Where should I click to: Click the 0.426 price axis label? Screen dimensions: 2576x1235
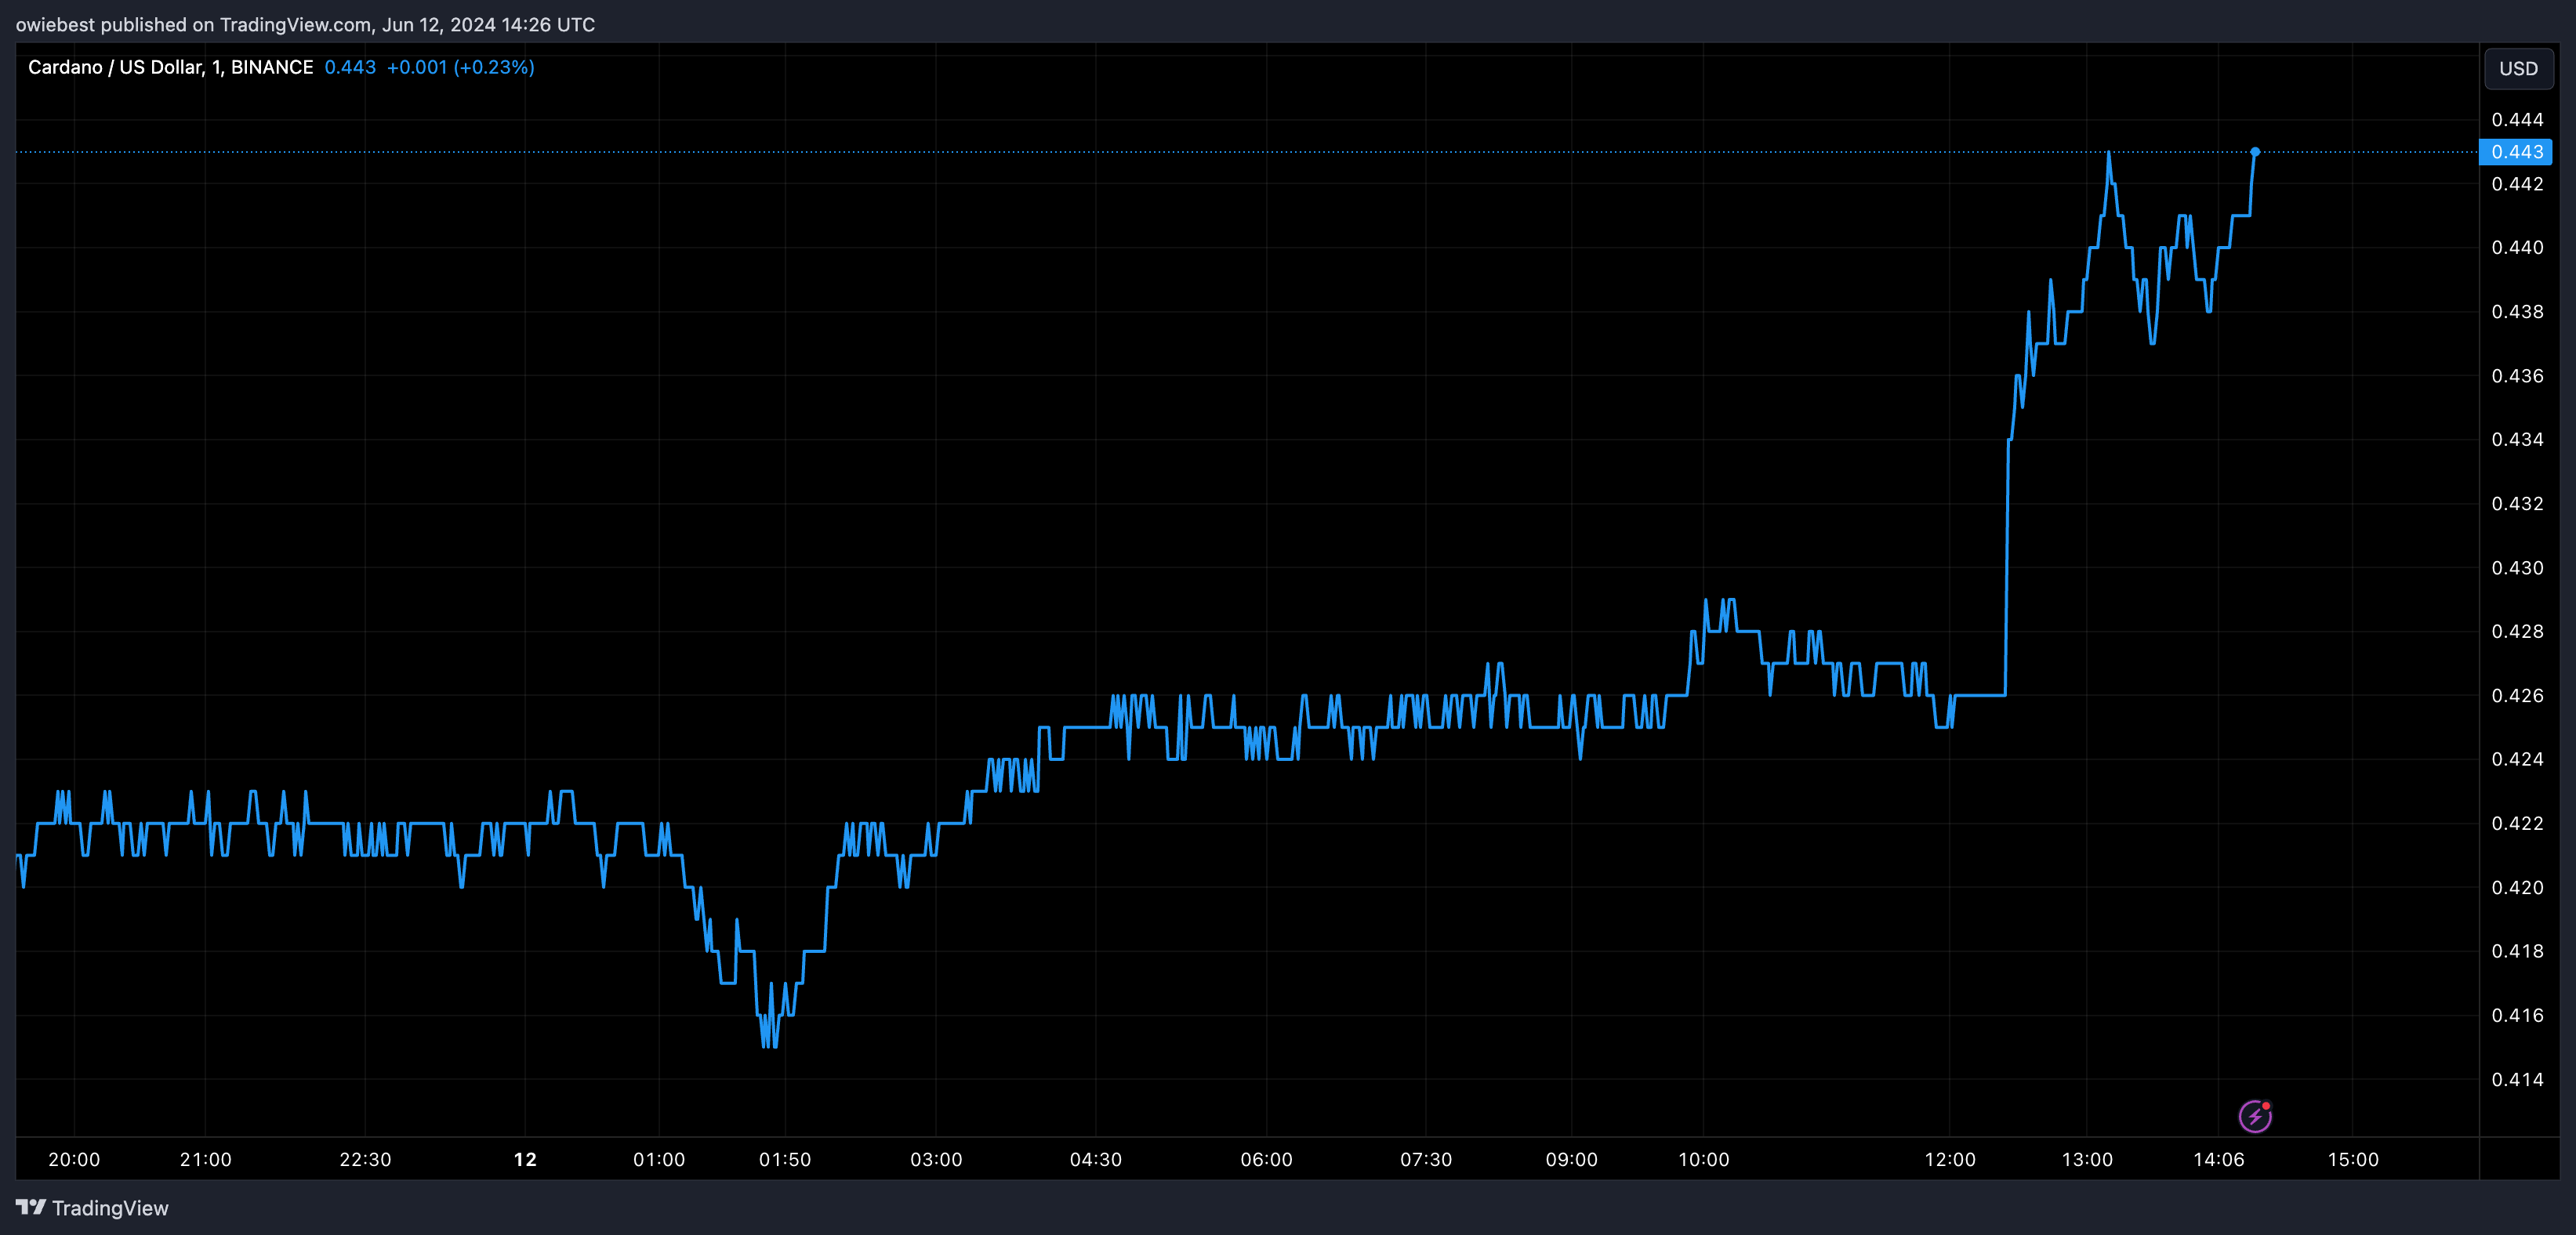[x=2517, y=696]
